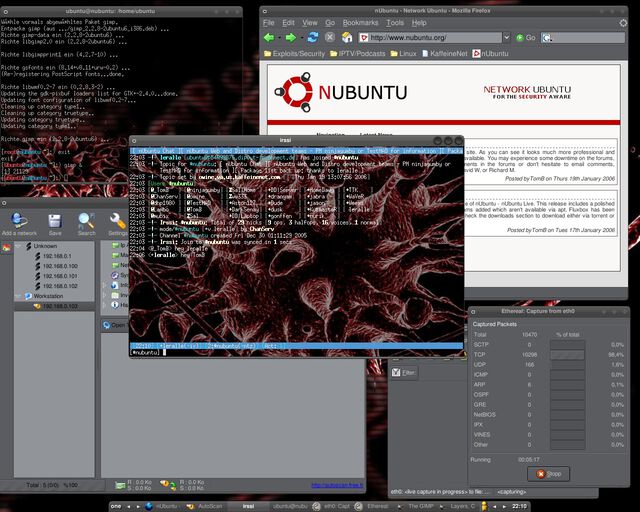Go back in Firefox with green left arrow
This screenshot has width=640, height=512.
[269, 38]
